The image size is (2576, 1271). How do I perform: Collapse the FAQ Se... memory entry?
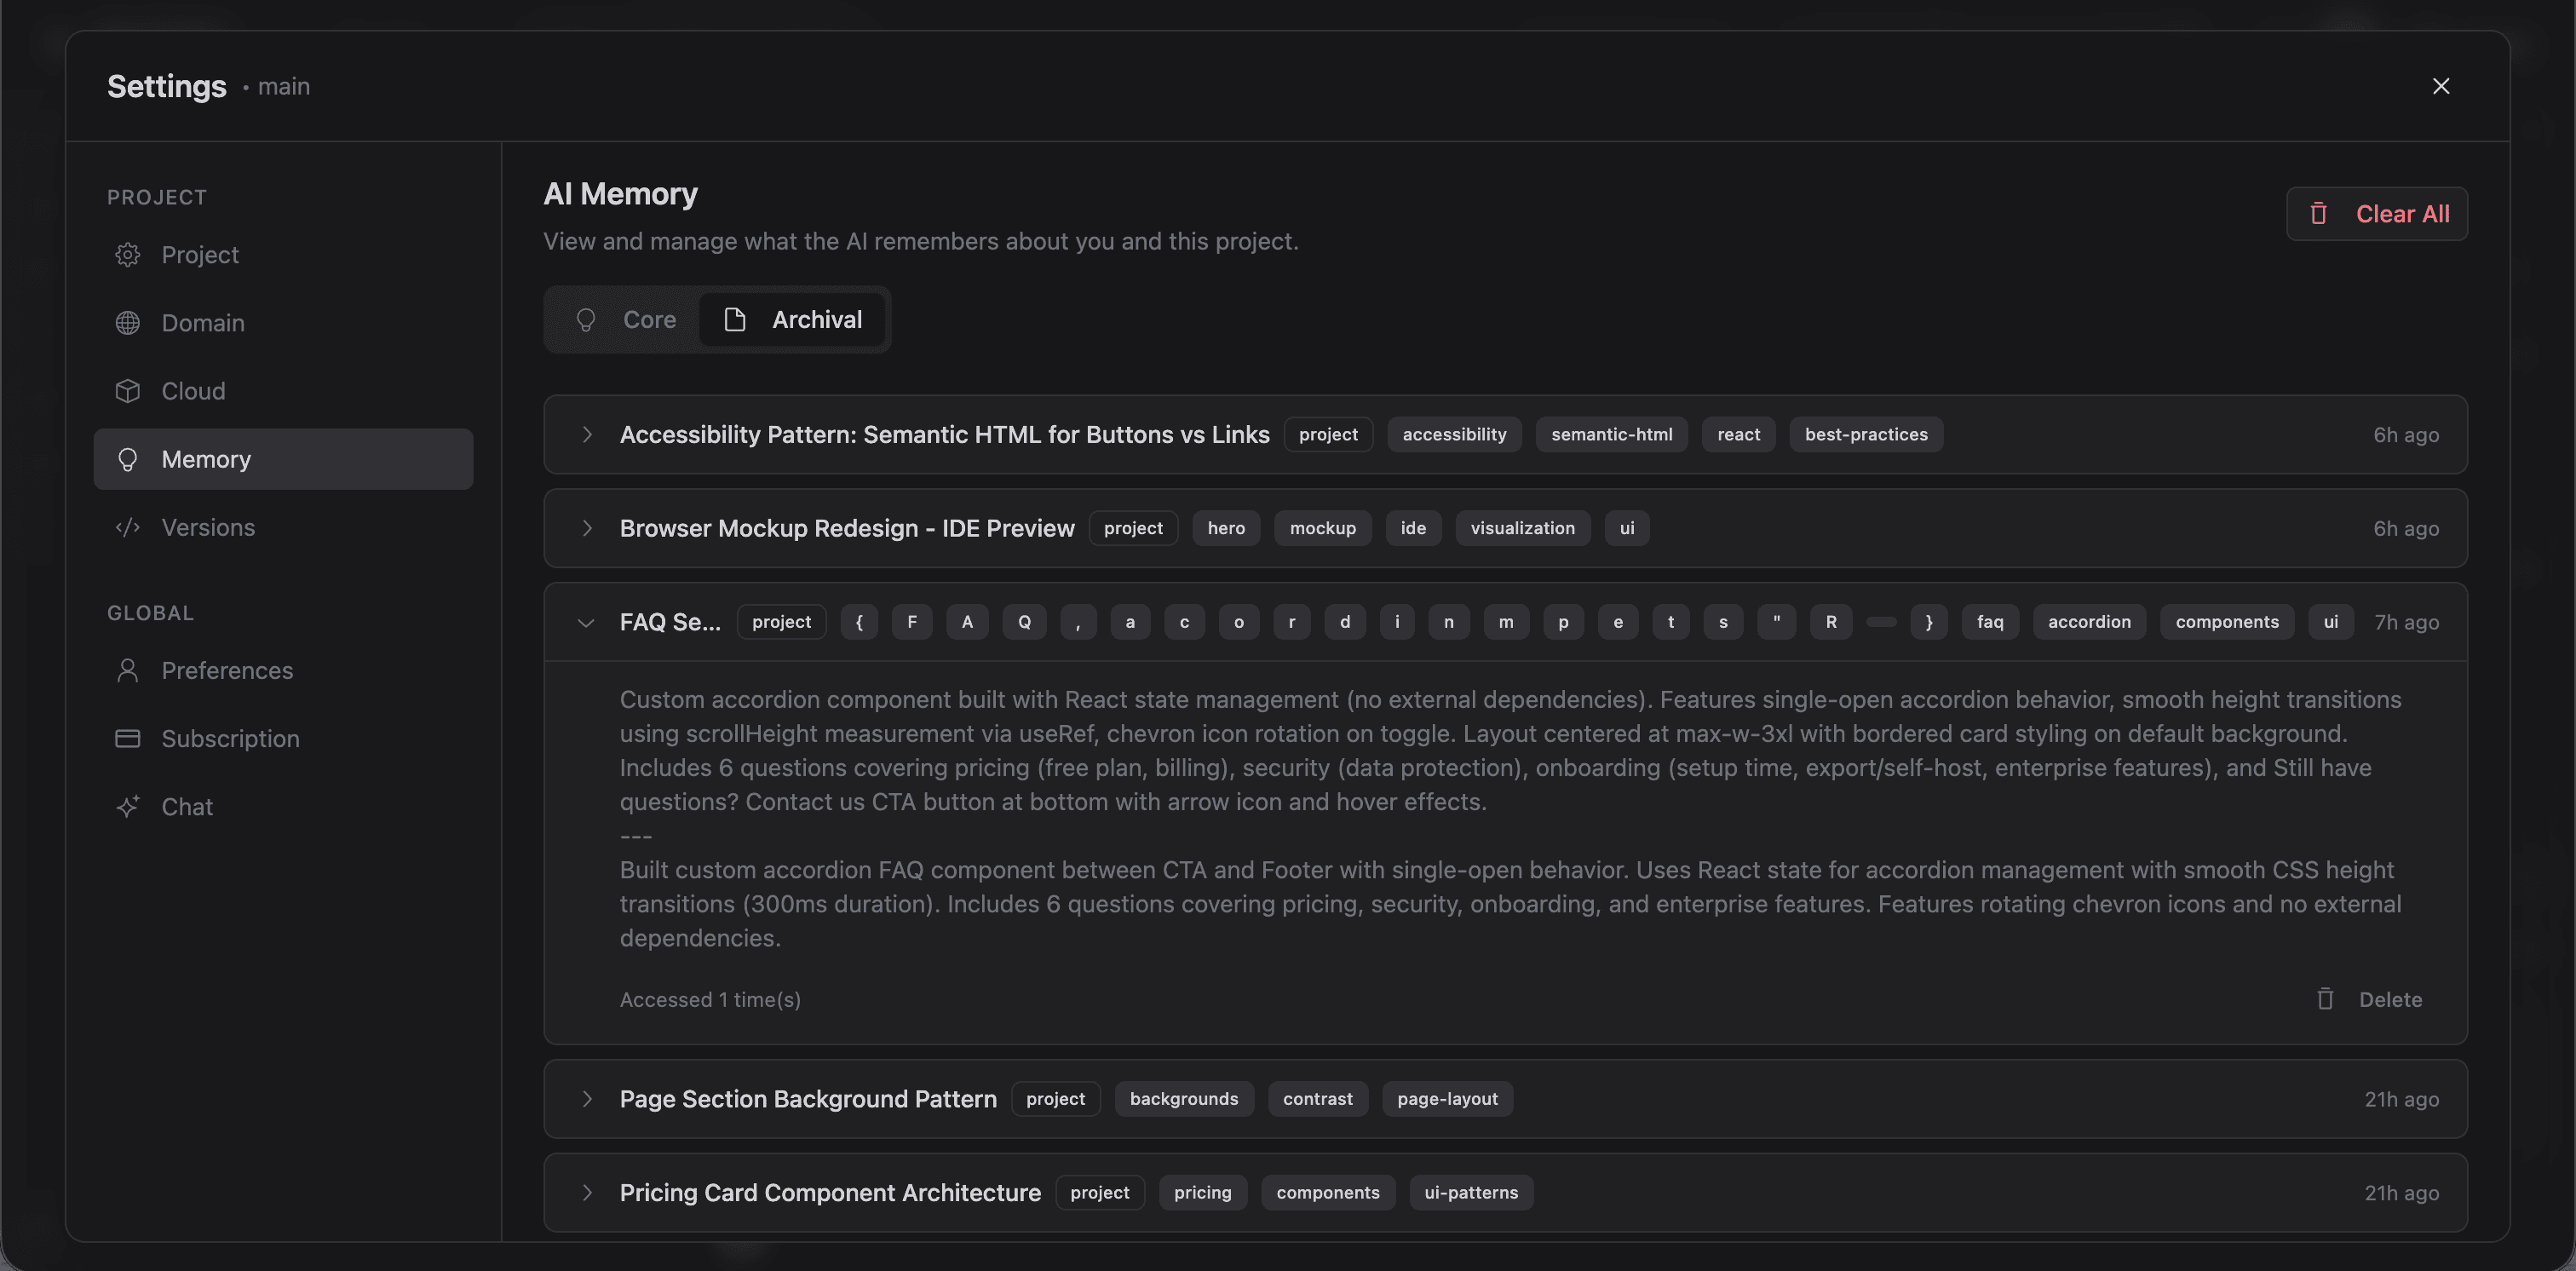pos(586,622)
